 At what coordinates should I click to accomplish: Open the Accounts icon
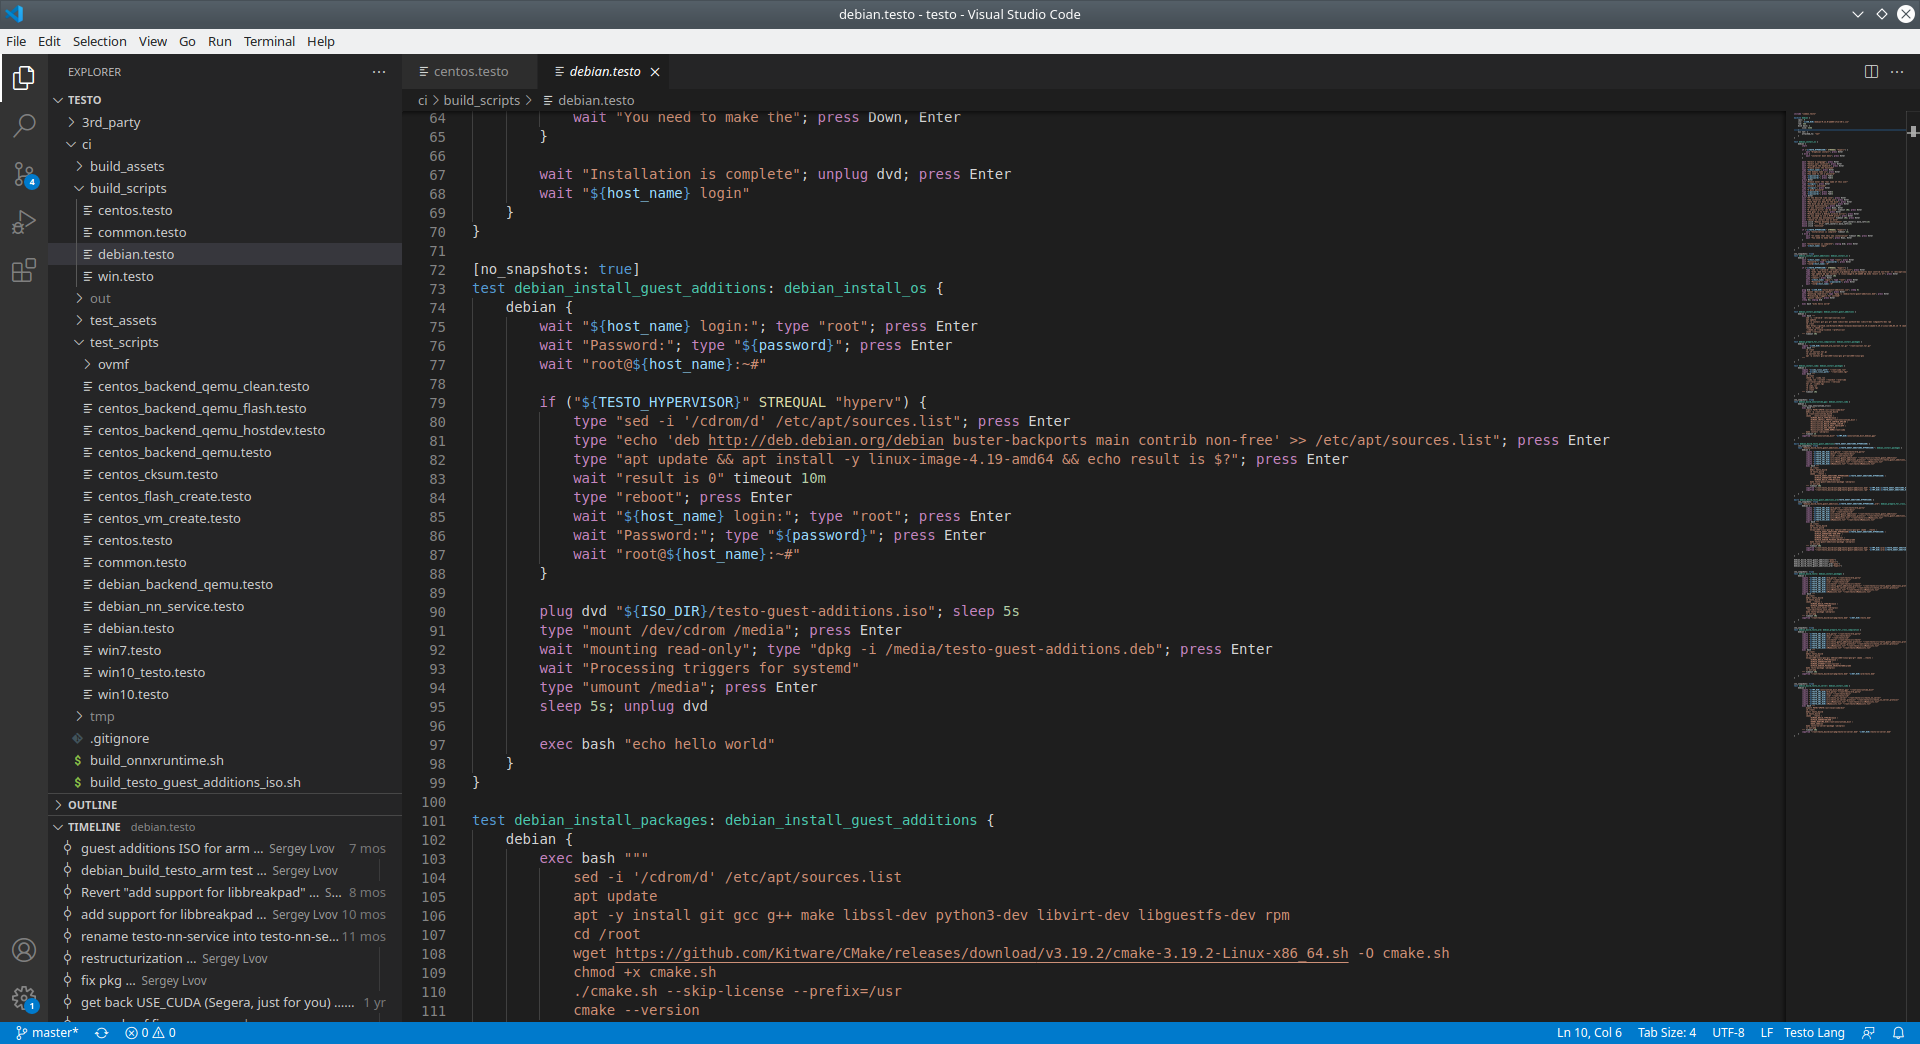click(24, 950)
